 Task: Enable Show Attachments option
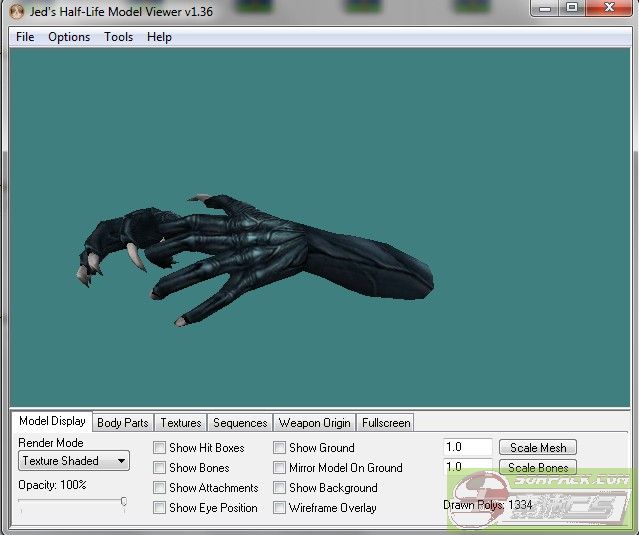click(160, 488)
